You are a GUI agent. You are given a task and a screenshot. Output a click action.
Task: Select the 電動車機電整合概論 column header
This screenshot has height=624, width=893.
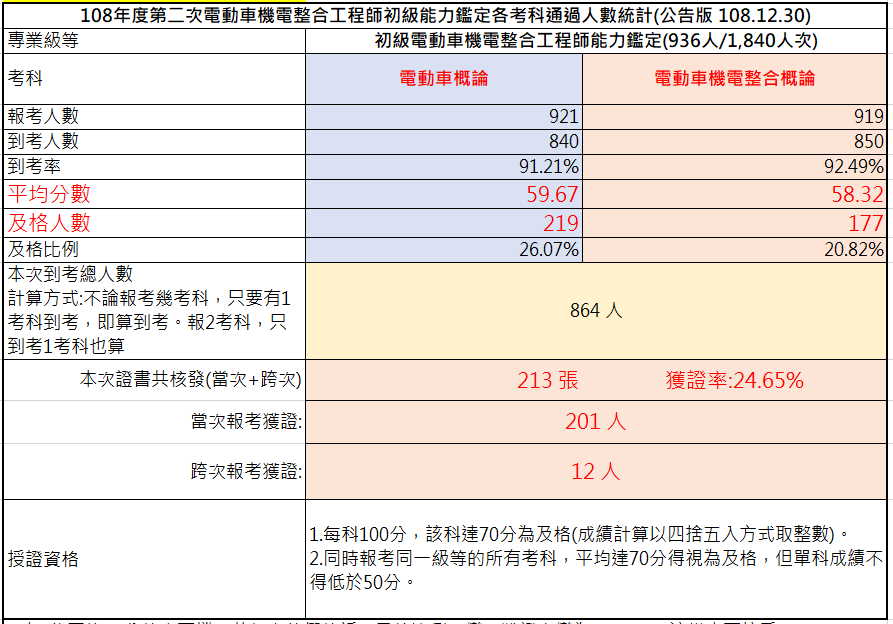(x=734, y=80)
